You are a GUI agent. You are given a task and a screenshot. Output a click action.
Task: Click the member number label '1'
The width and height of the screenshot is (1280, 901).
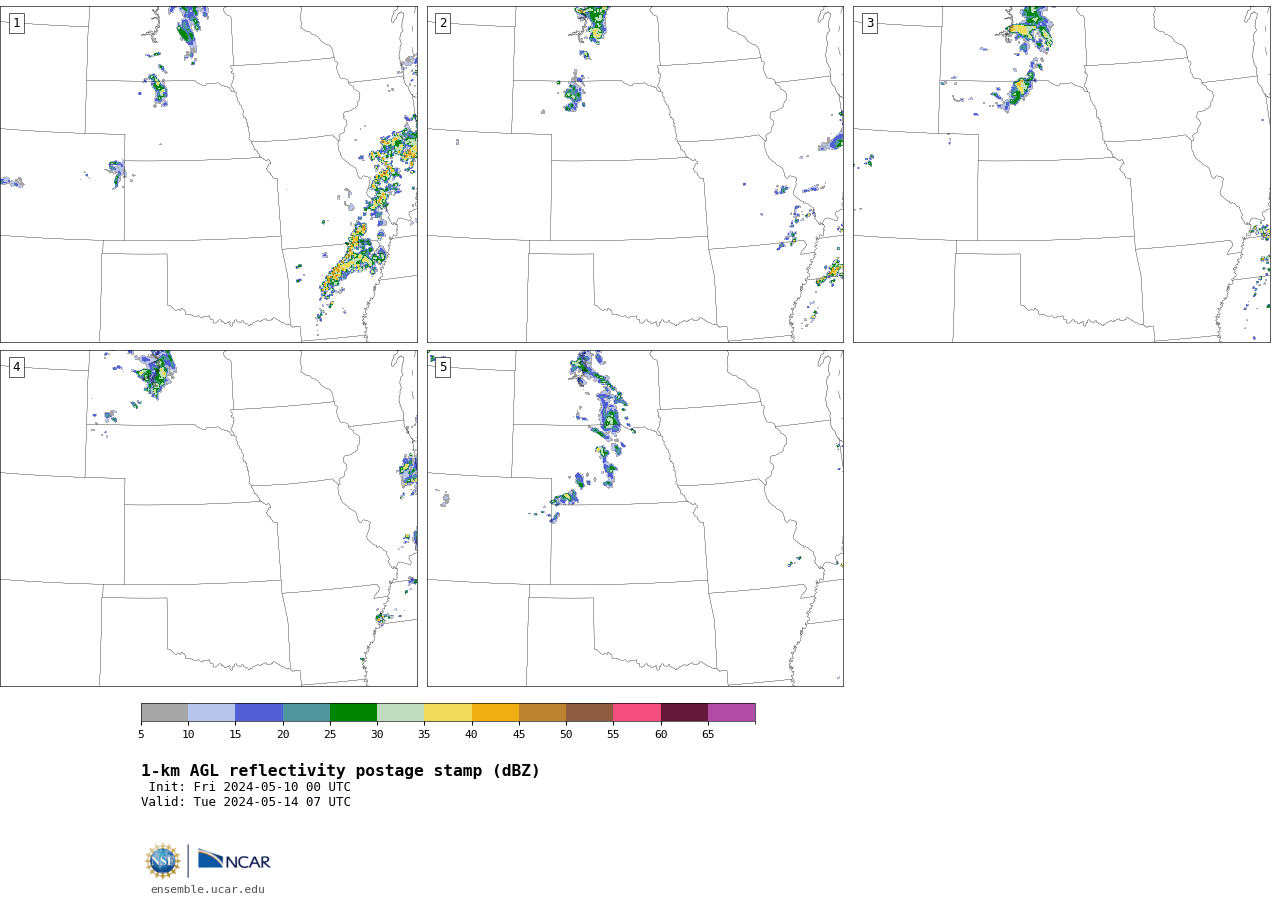click(x=16, y=23)
